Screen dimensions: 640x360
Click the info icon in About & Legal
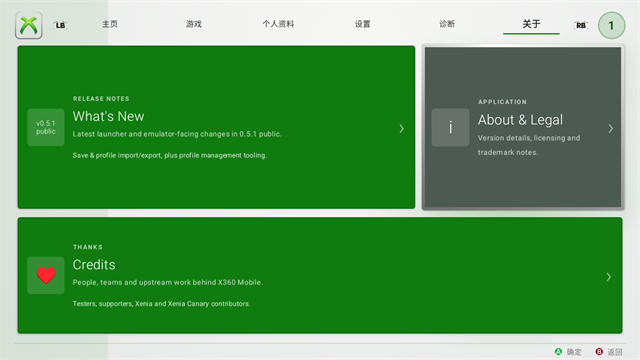tap(450, 127)
